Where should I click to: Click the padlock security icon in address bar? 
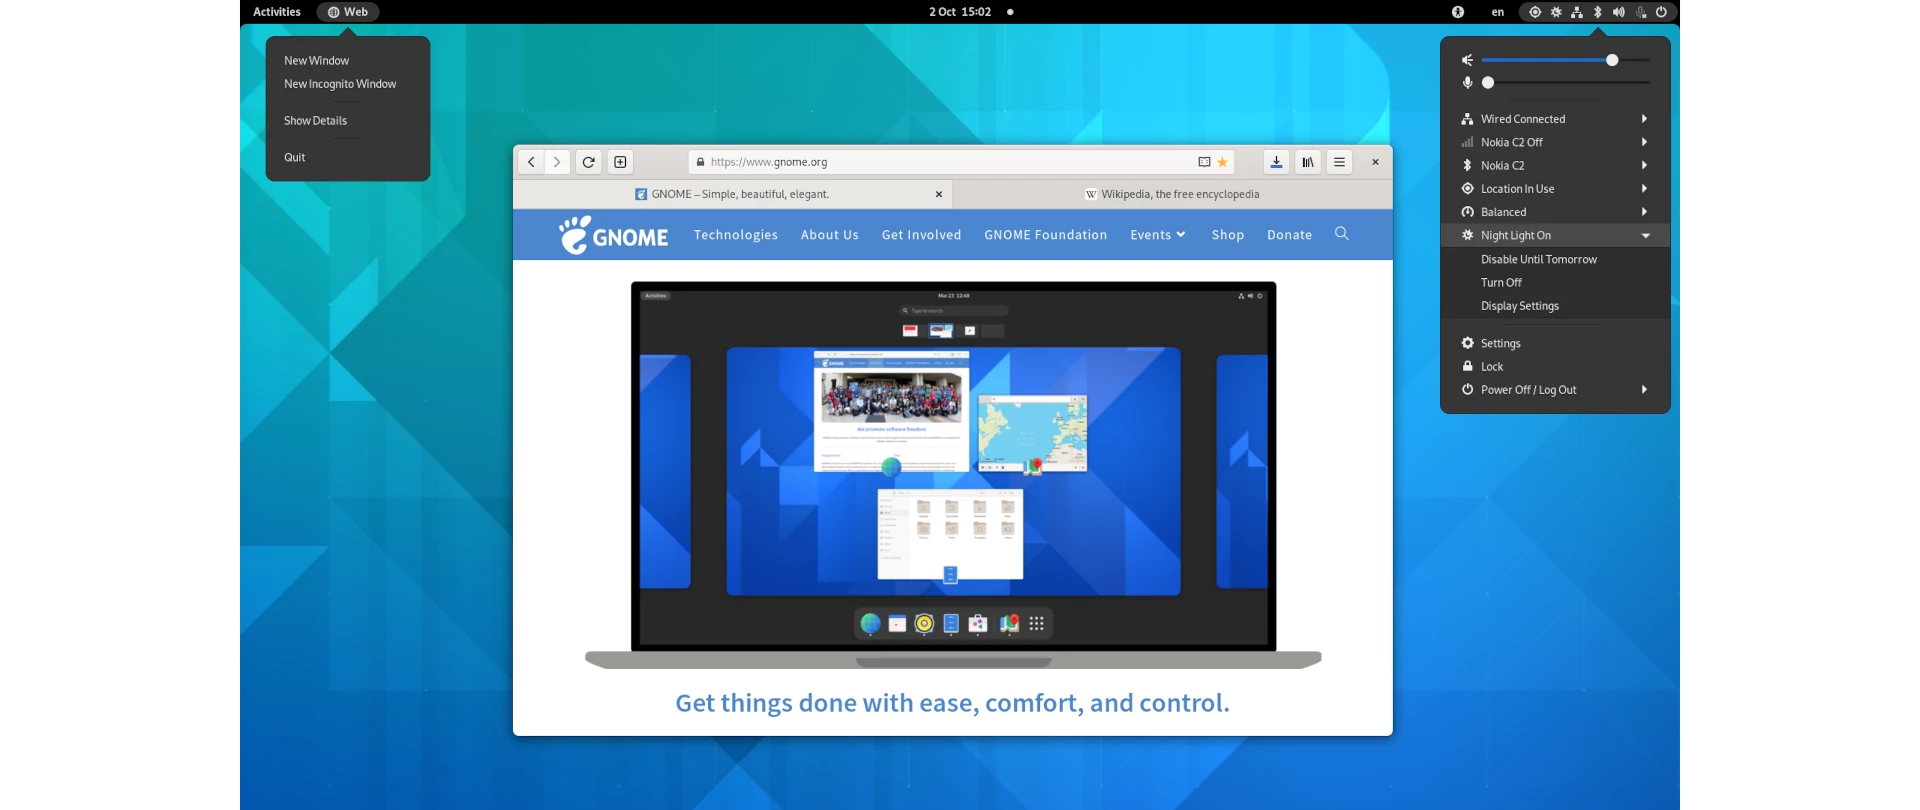[700, 162]
